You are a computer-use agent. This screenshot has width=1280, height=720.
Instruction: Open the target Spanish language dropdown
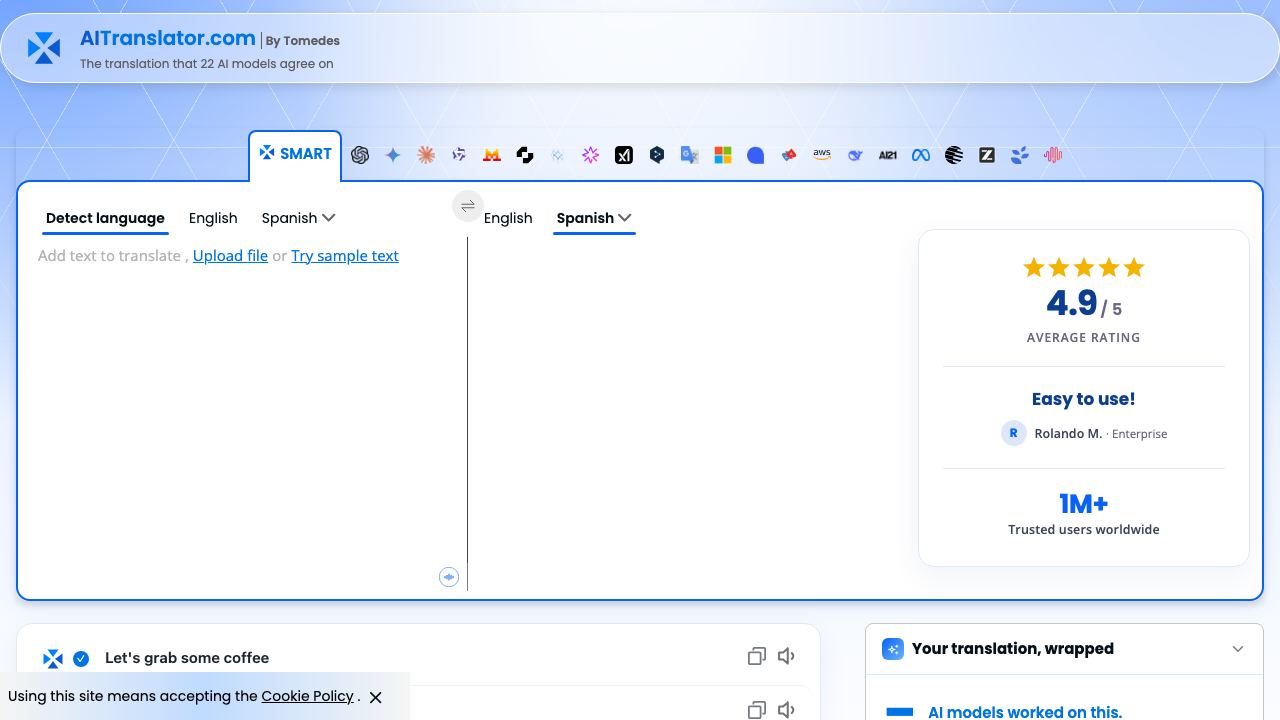594,218
